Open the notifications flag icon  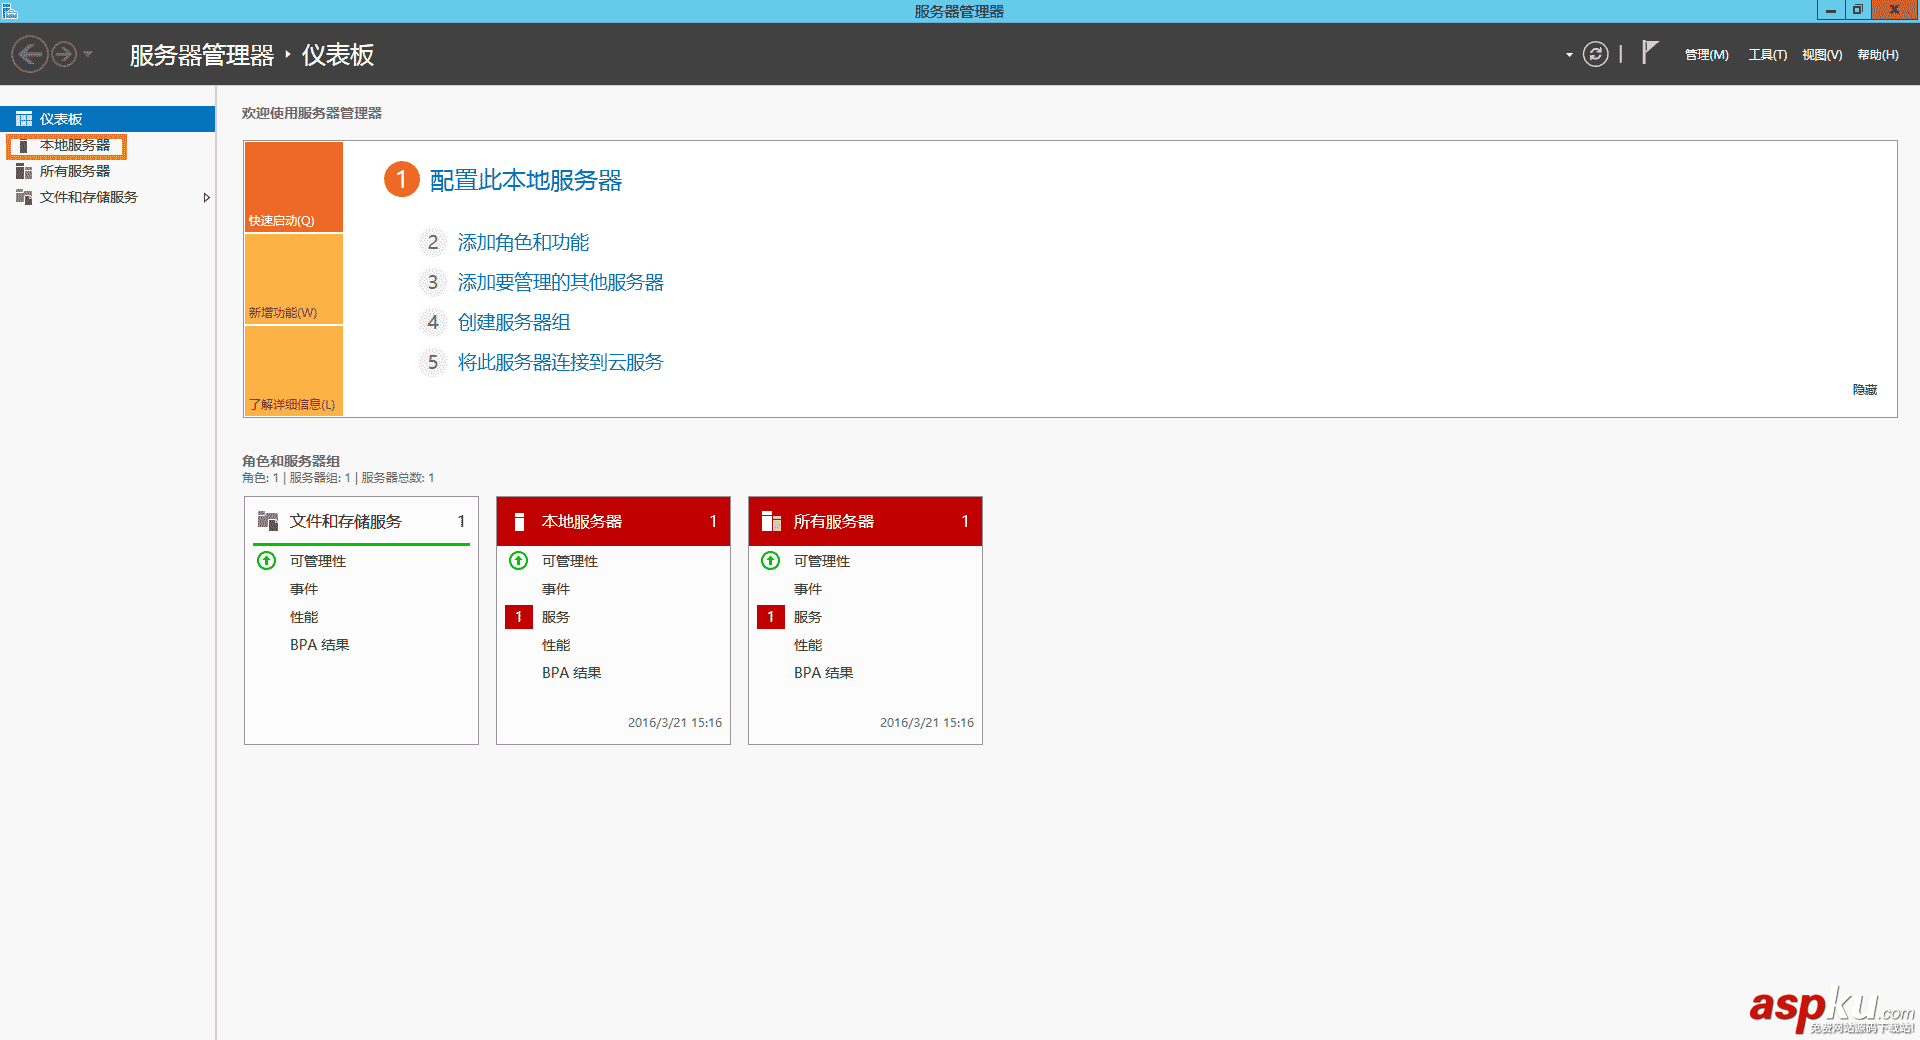1650,52
